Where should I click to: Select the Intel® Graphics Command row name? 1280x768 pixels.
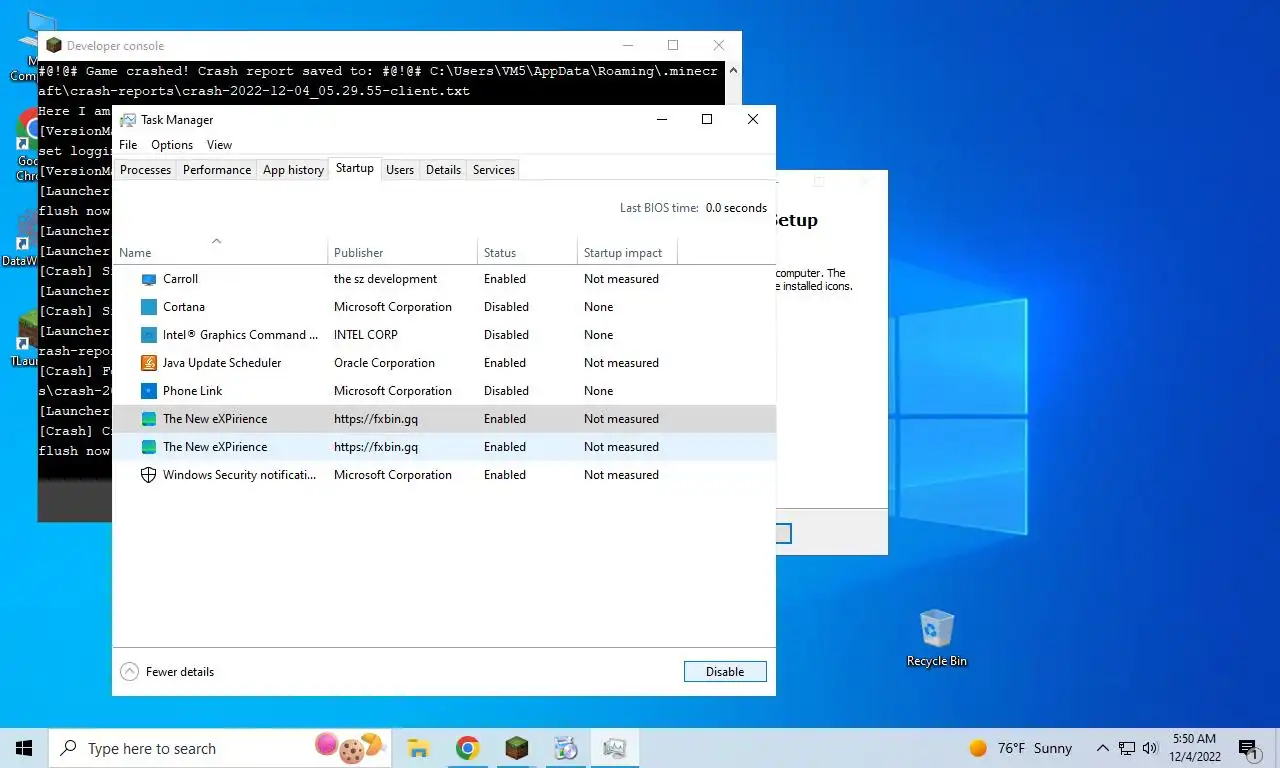coord(241,335)
